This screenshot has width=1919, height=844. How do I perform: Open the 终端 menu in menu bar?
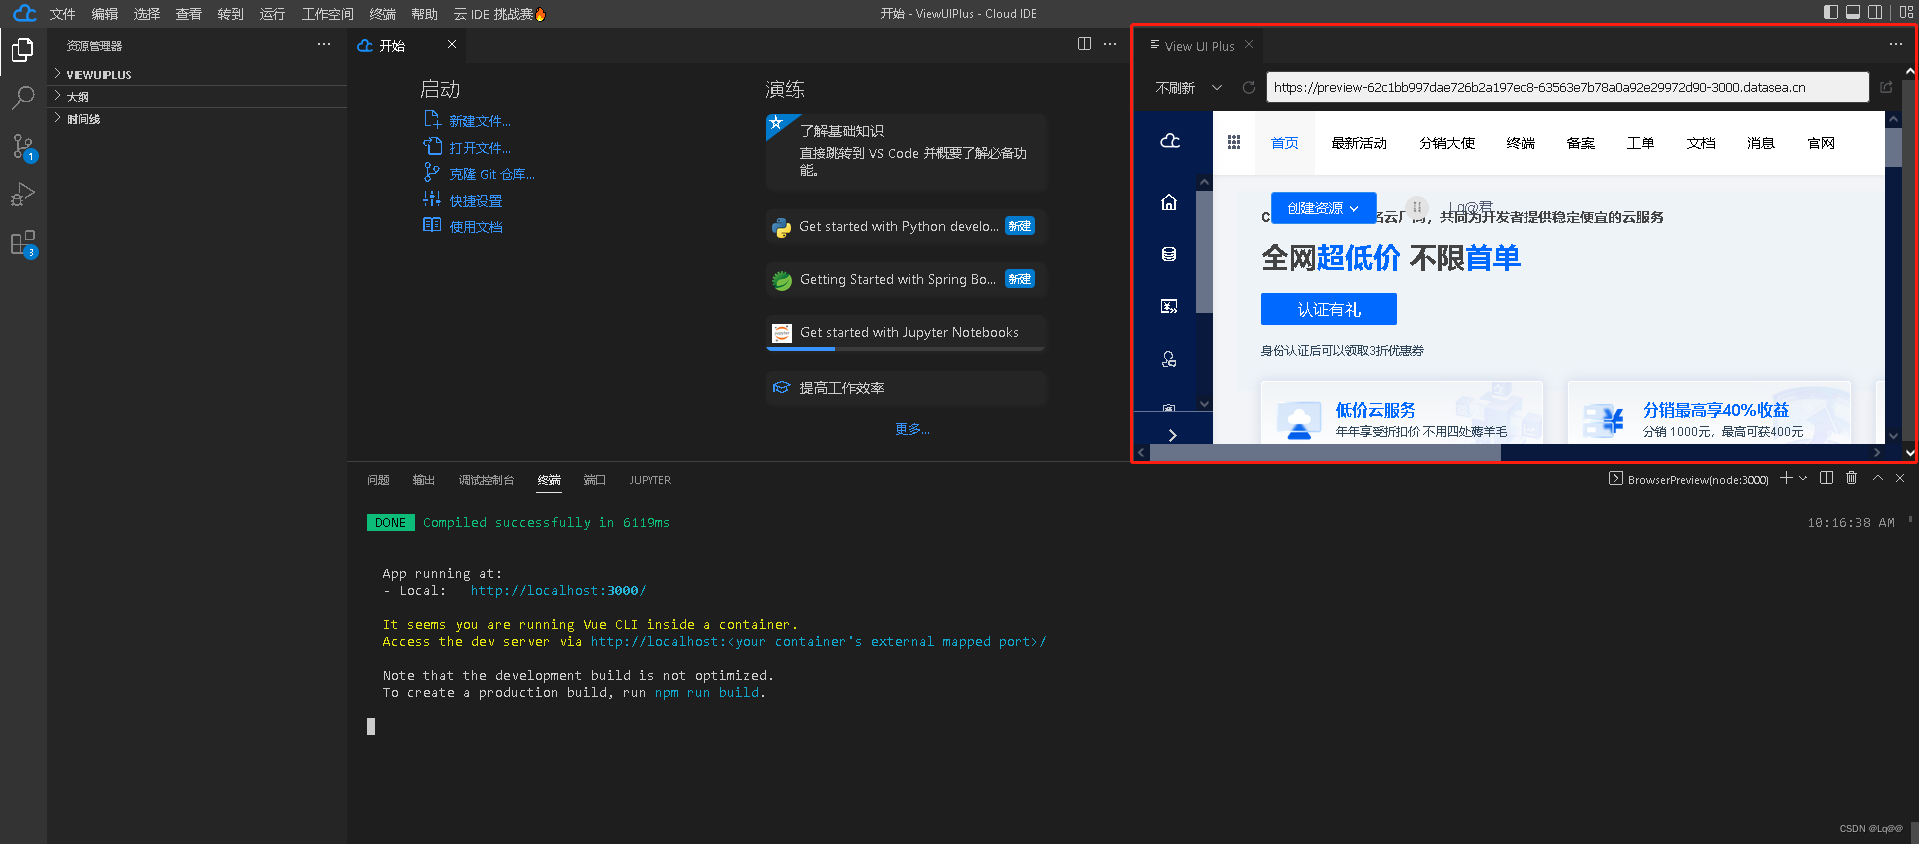(382, 14)
